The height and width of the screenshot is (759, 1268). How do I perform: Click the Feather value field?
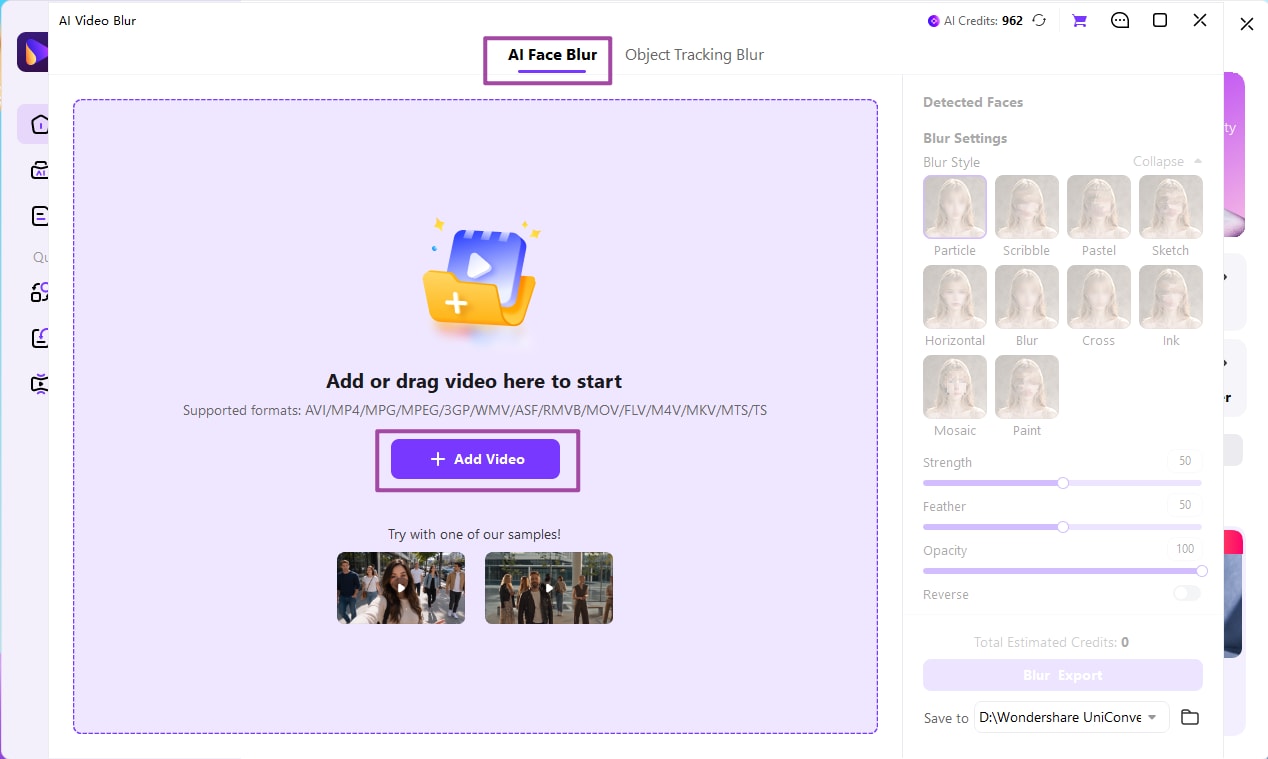click(1184, 505)
